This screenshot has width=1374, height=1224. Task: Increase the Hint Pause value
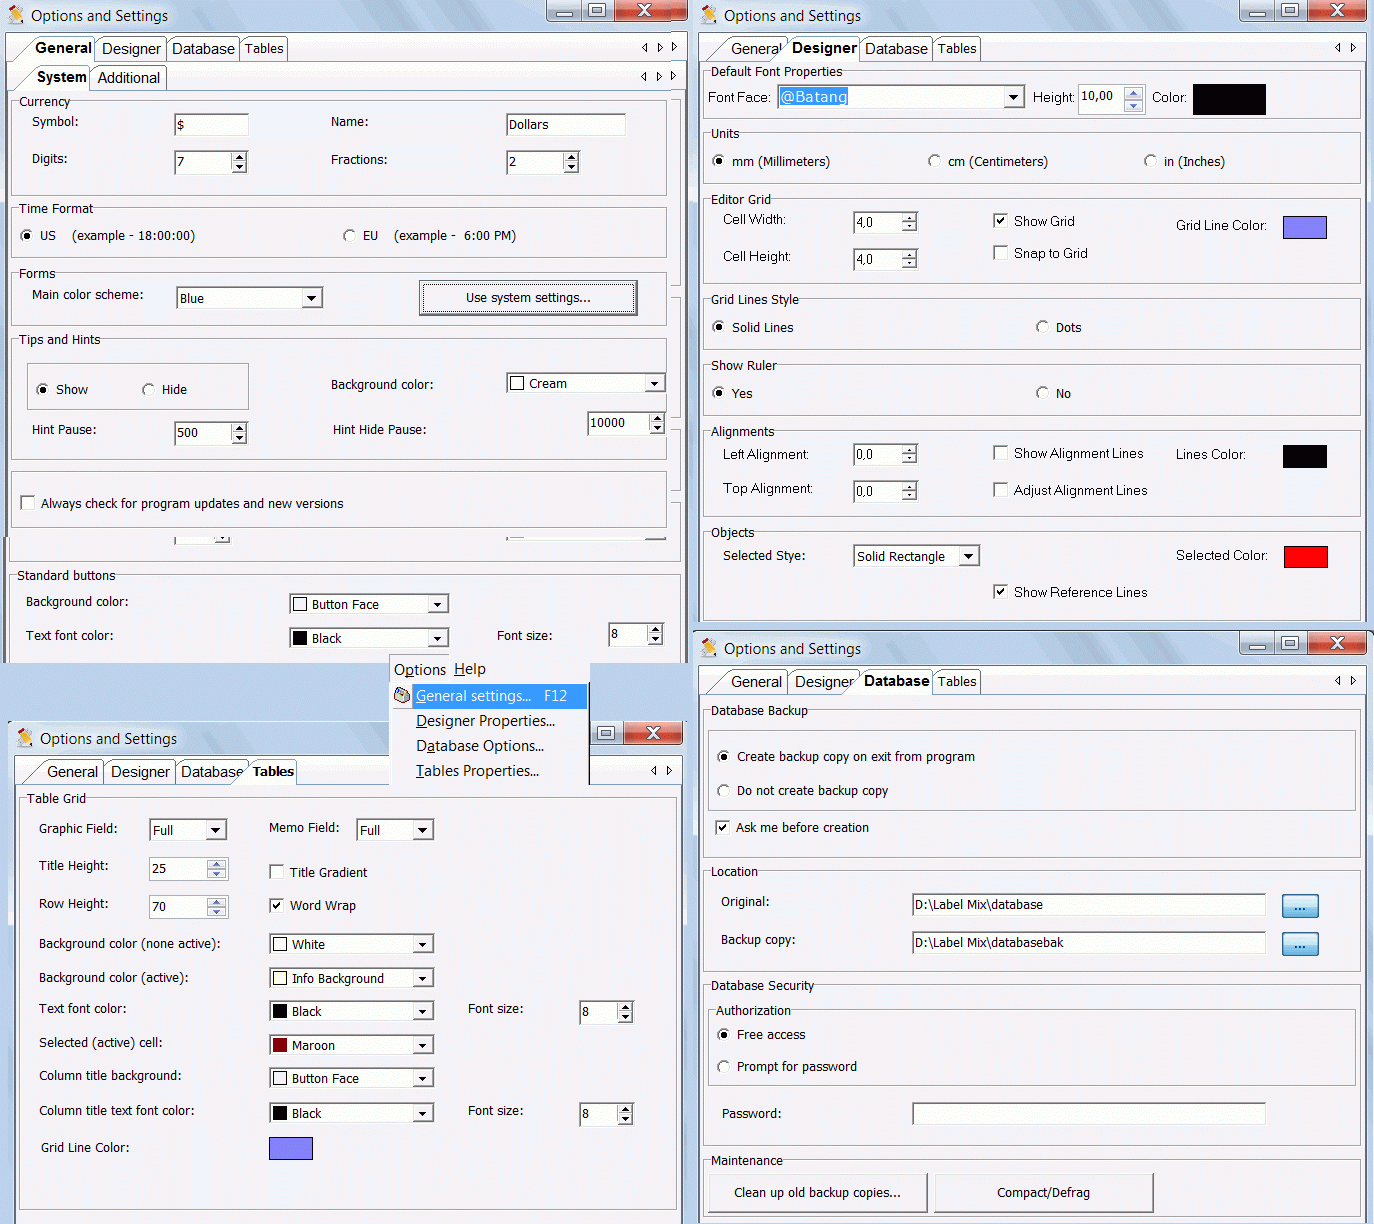[x=239, y=428]
